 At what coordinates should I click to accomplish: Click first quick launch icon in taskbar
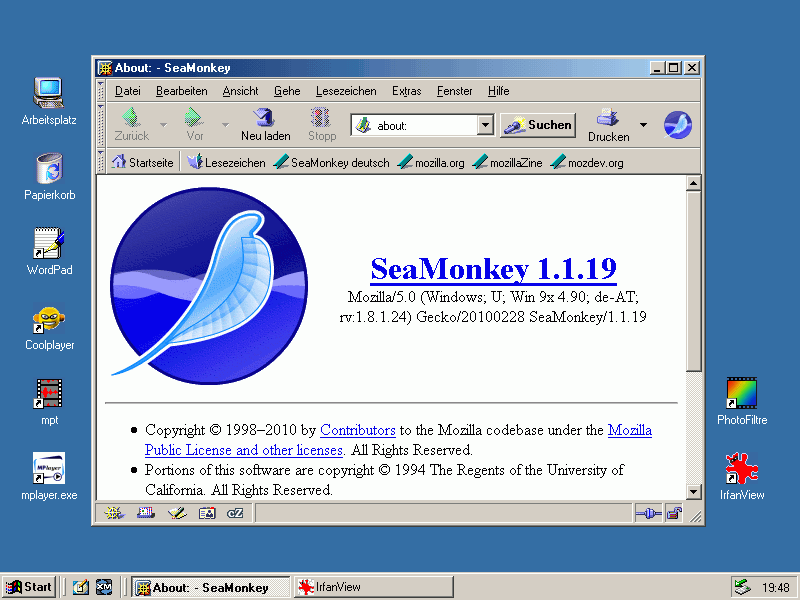[81, 587]
